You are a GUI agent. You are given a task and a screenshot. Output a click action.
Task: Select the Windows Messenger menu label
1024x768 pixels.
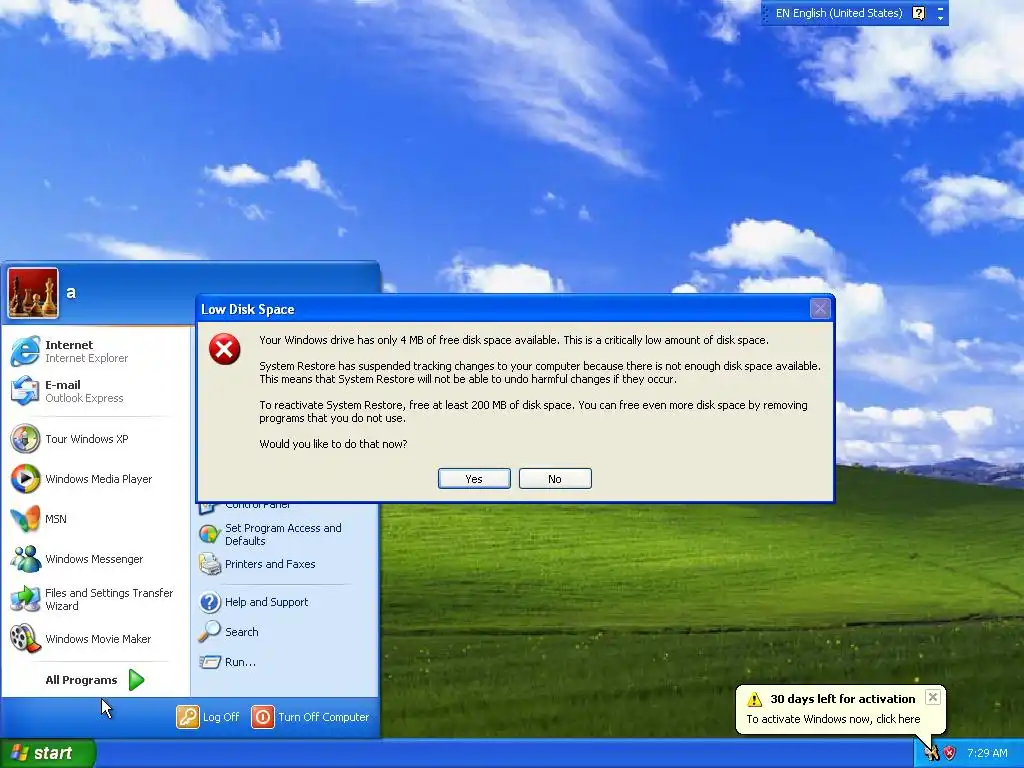coord(94,559)
